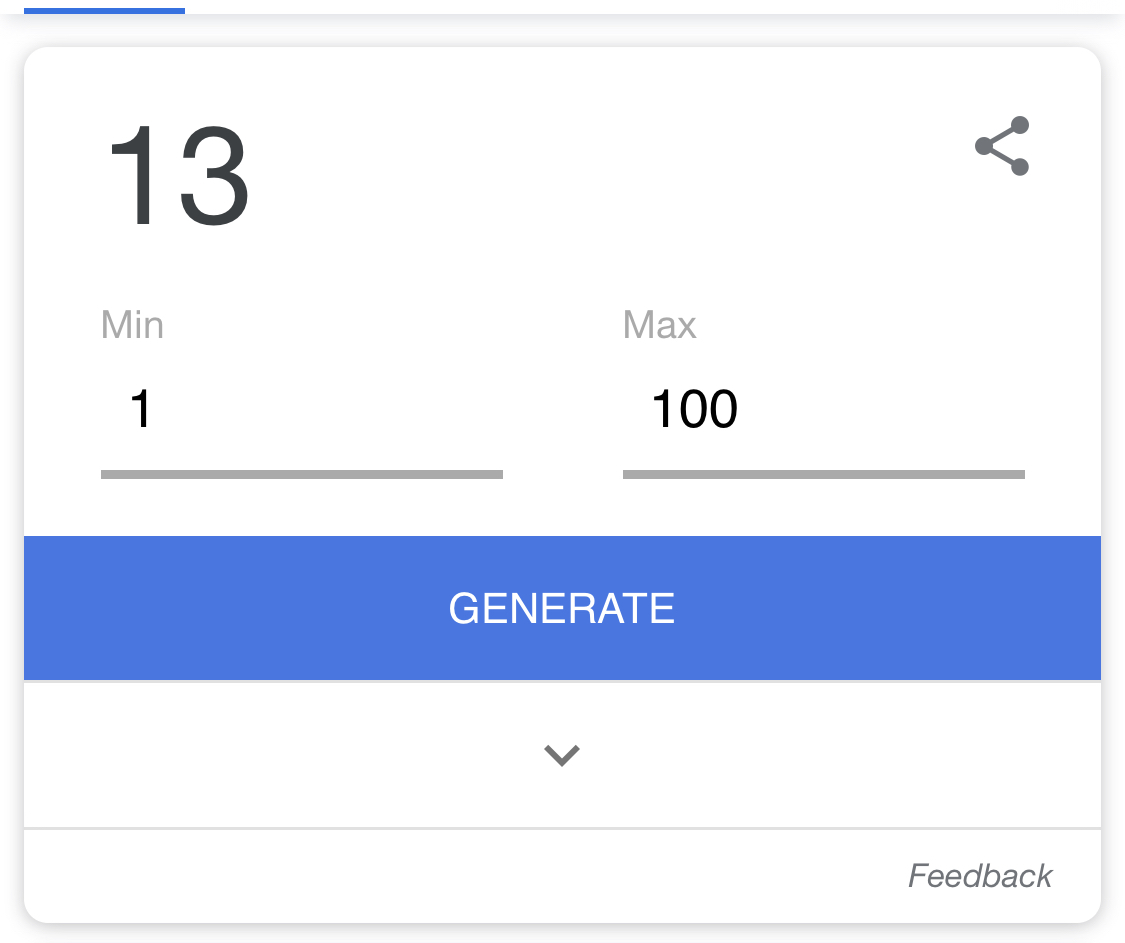This screenshot has width=1125, height=943.
Task: Focus the Min input field
Action: (301, 410)
